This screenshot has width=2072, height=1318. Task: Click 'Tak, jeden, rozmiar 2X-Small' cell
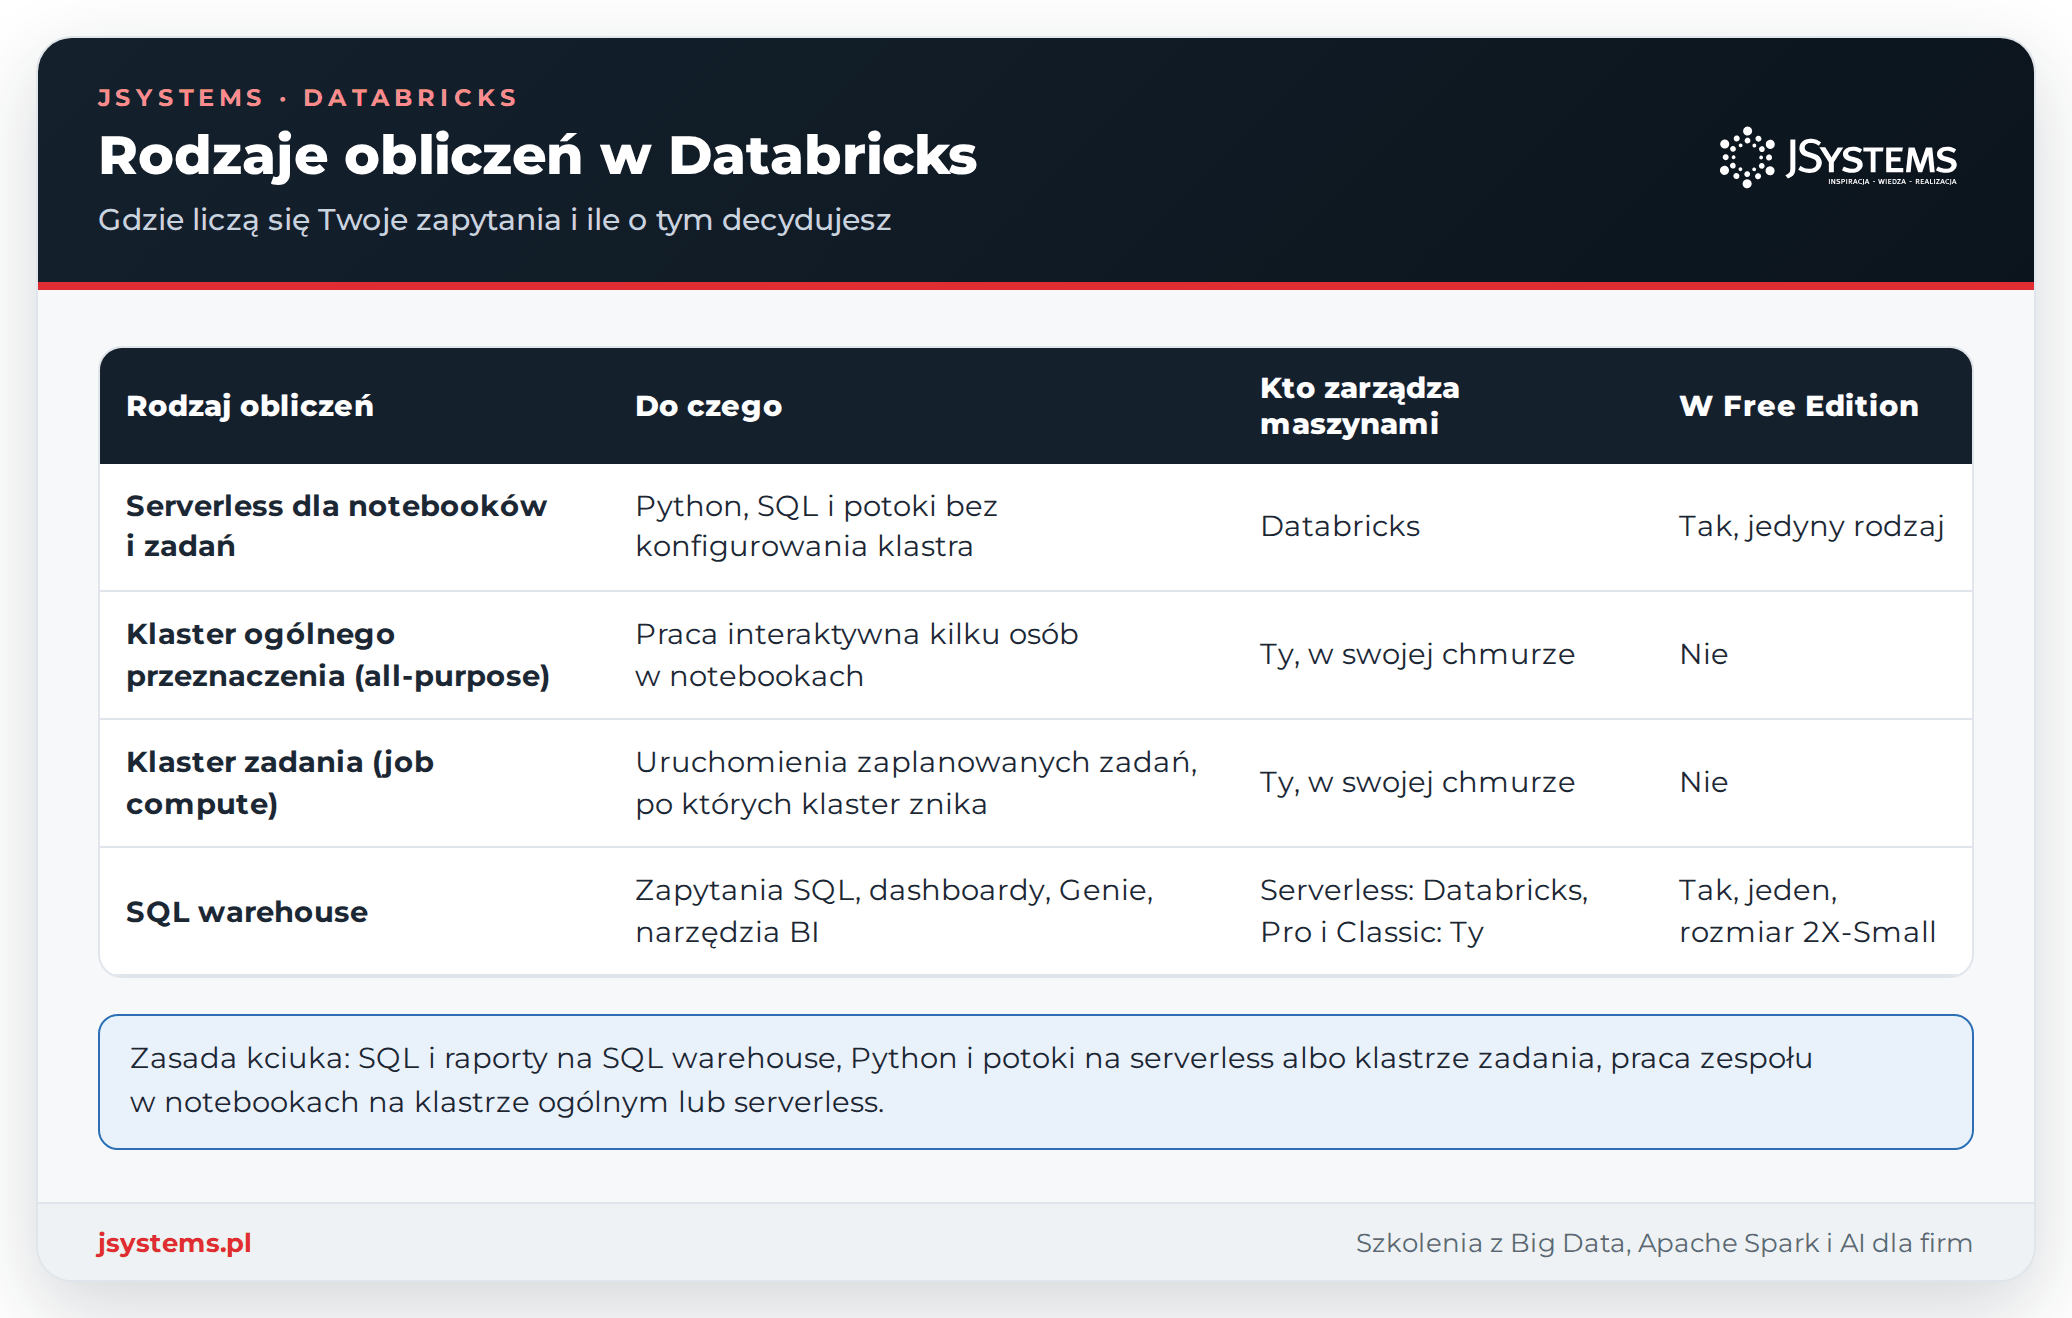click(x=1807, y=911)
